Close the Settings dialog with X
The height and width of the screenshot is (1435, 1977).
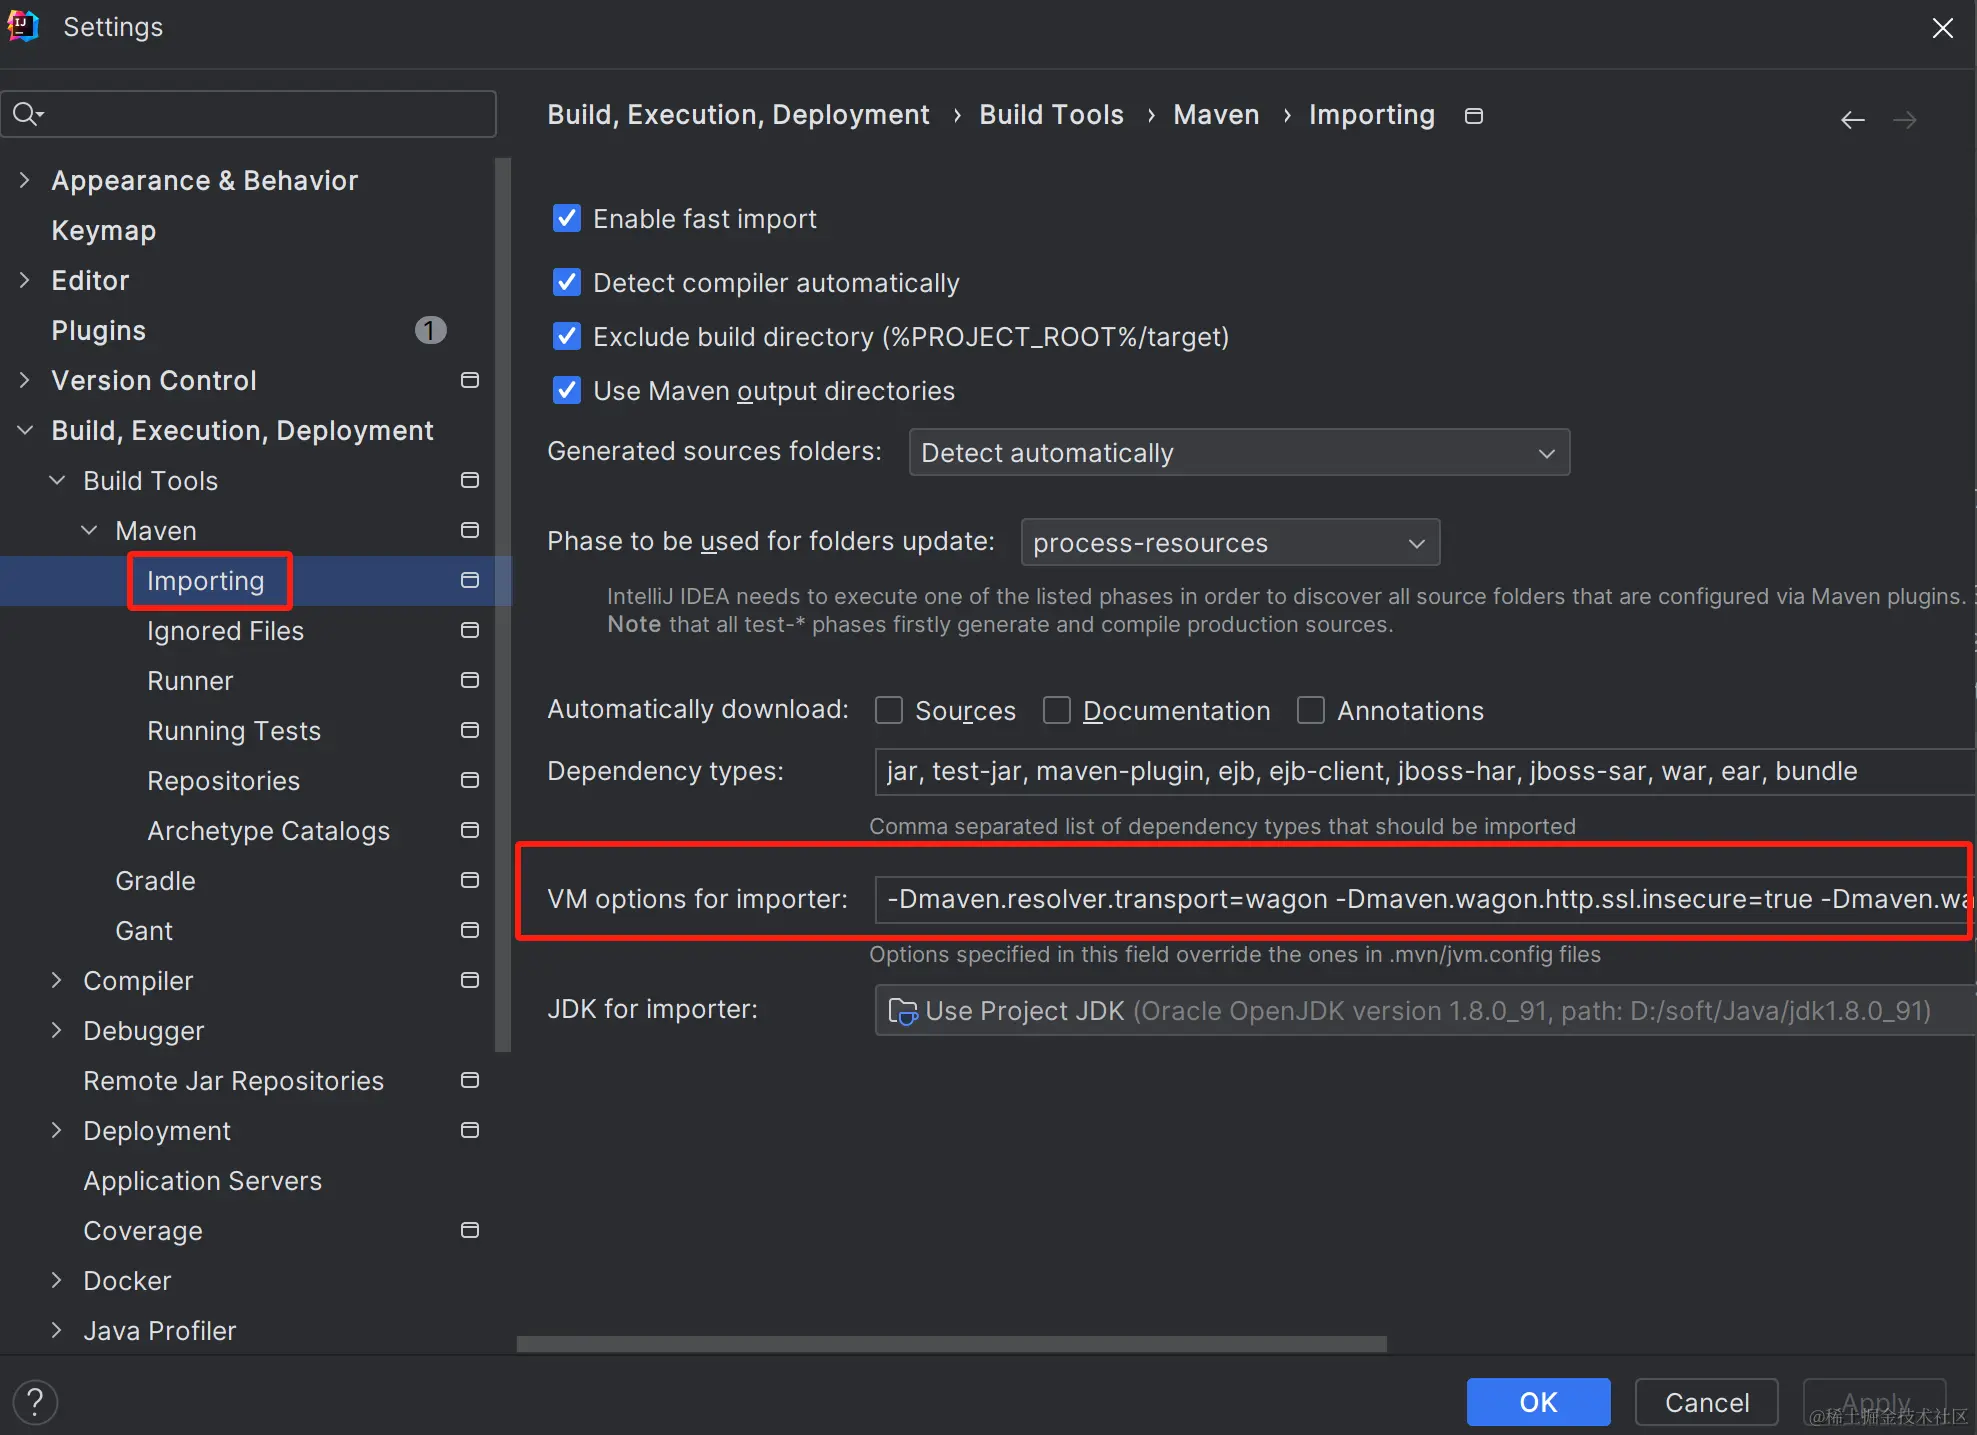pyautogui.click(x=1942, y=28)
